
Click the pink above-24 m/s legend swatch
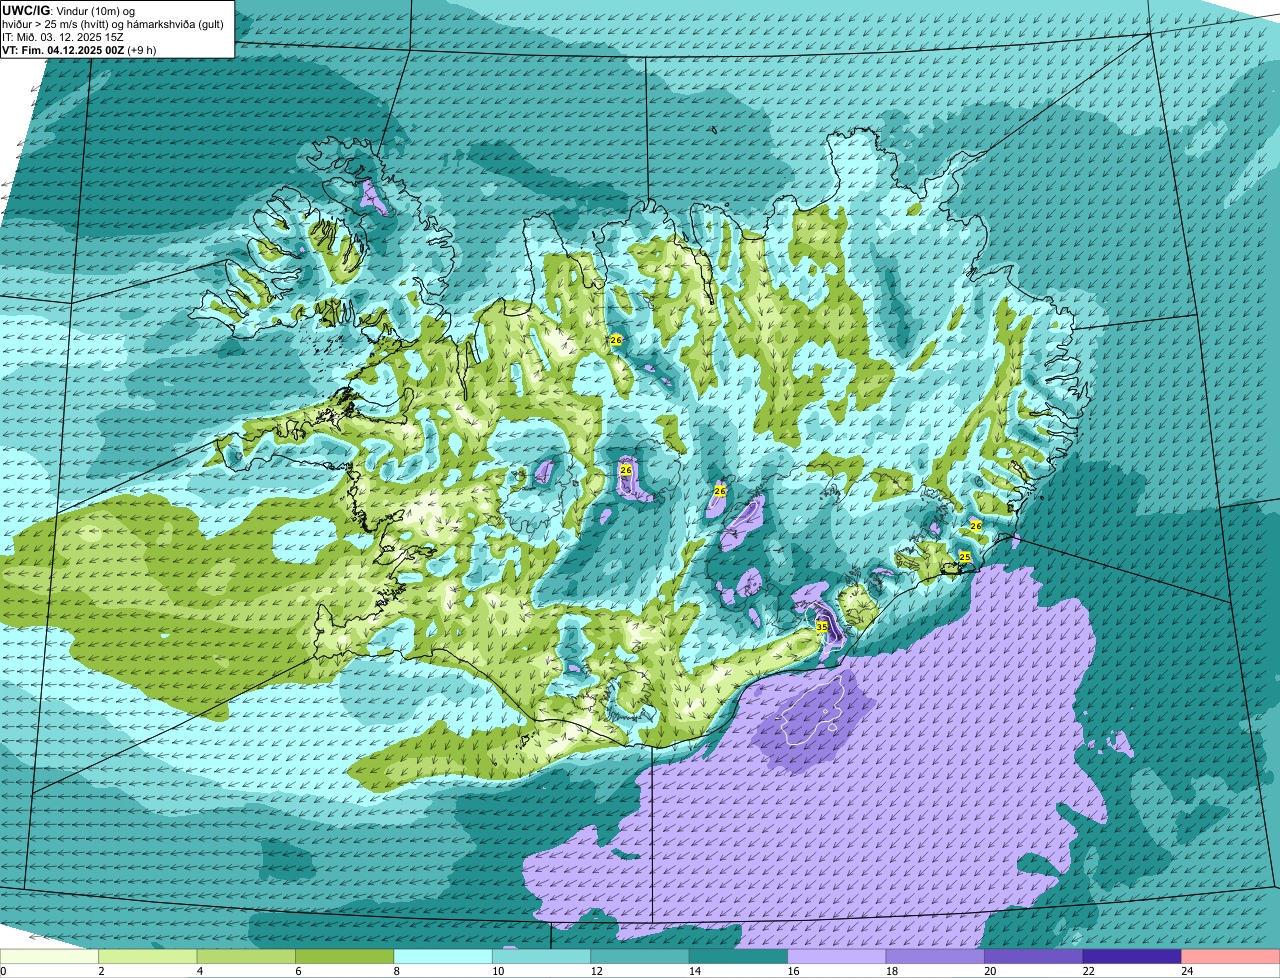pos(1231,957)
